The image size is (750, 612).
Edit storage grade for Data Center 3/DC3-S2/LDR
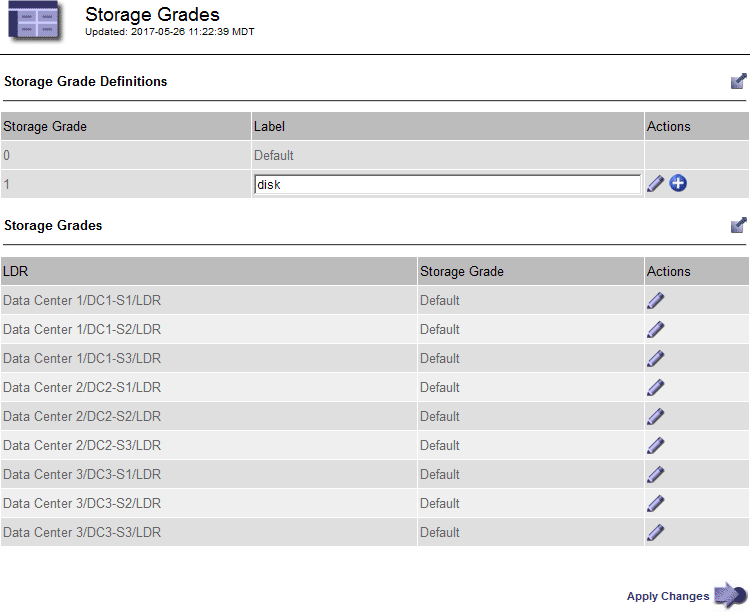655,504
